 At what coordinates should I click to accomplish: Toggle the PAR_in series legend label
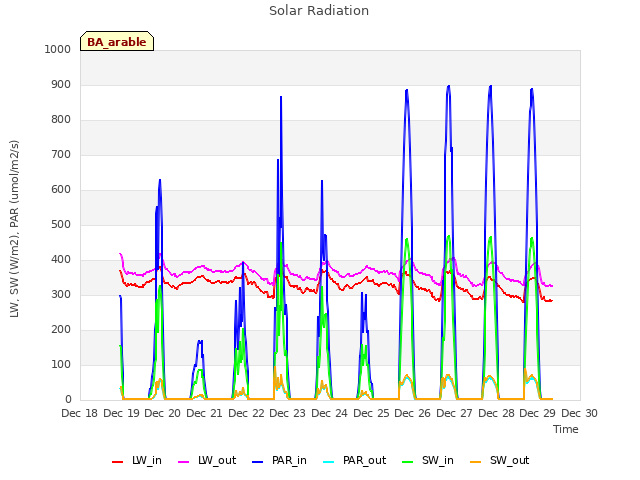tap(289, 460)
